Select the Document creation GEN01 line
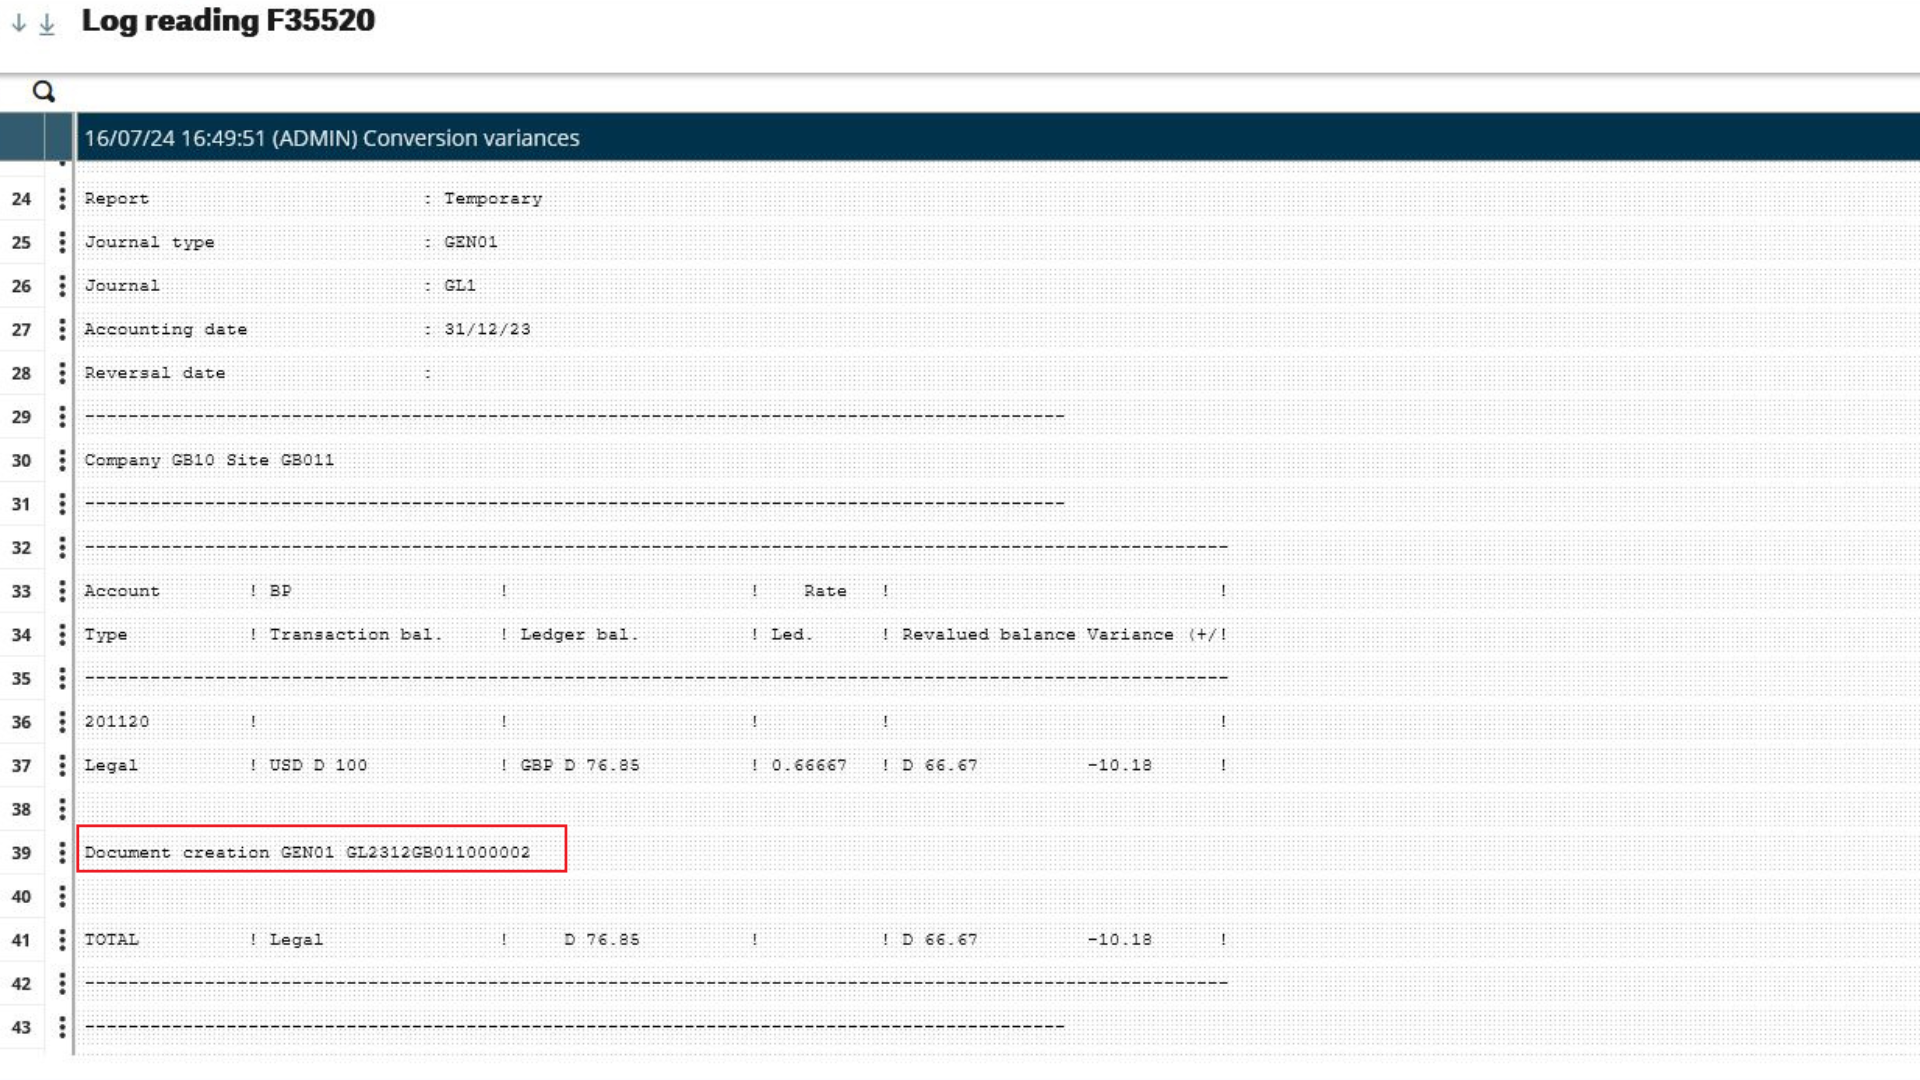1920x1080 pixels. (x=307, y=853)
